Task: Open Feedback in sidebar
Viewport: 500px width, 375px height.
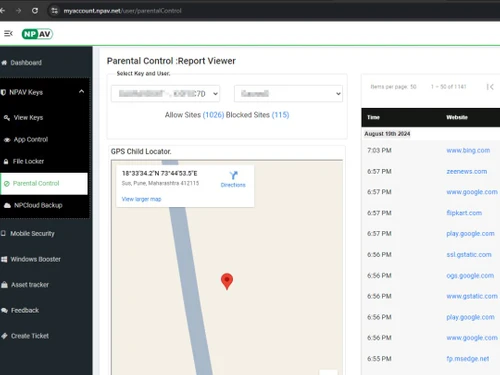Action: [25, 311]
